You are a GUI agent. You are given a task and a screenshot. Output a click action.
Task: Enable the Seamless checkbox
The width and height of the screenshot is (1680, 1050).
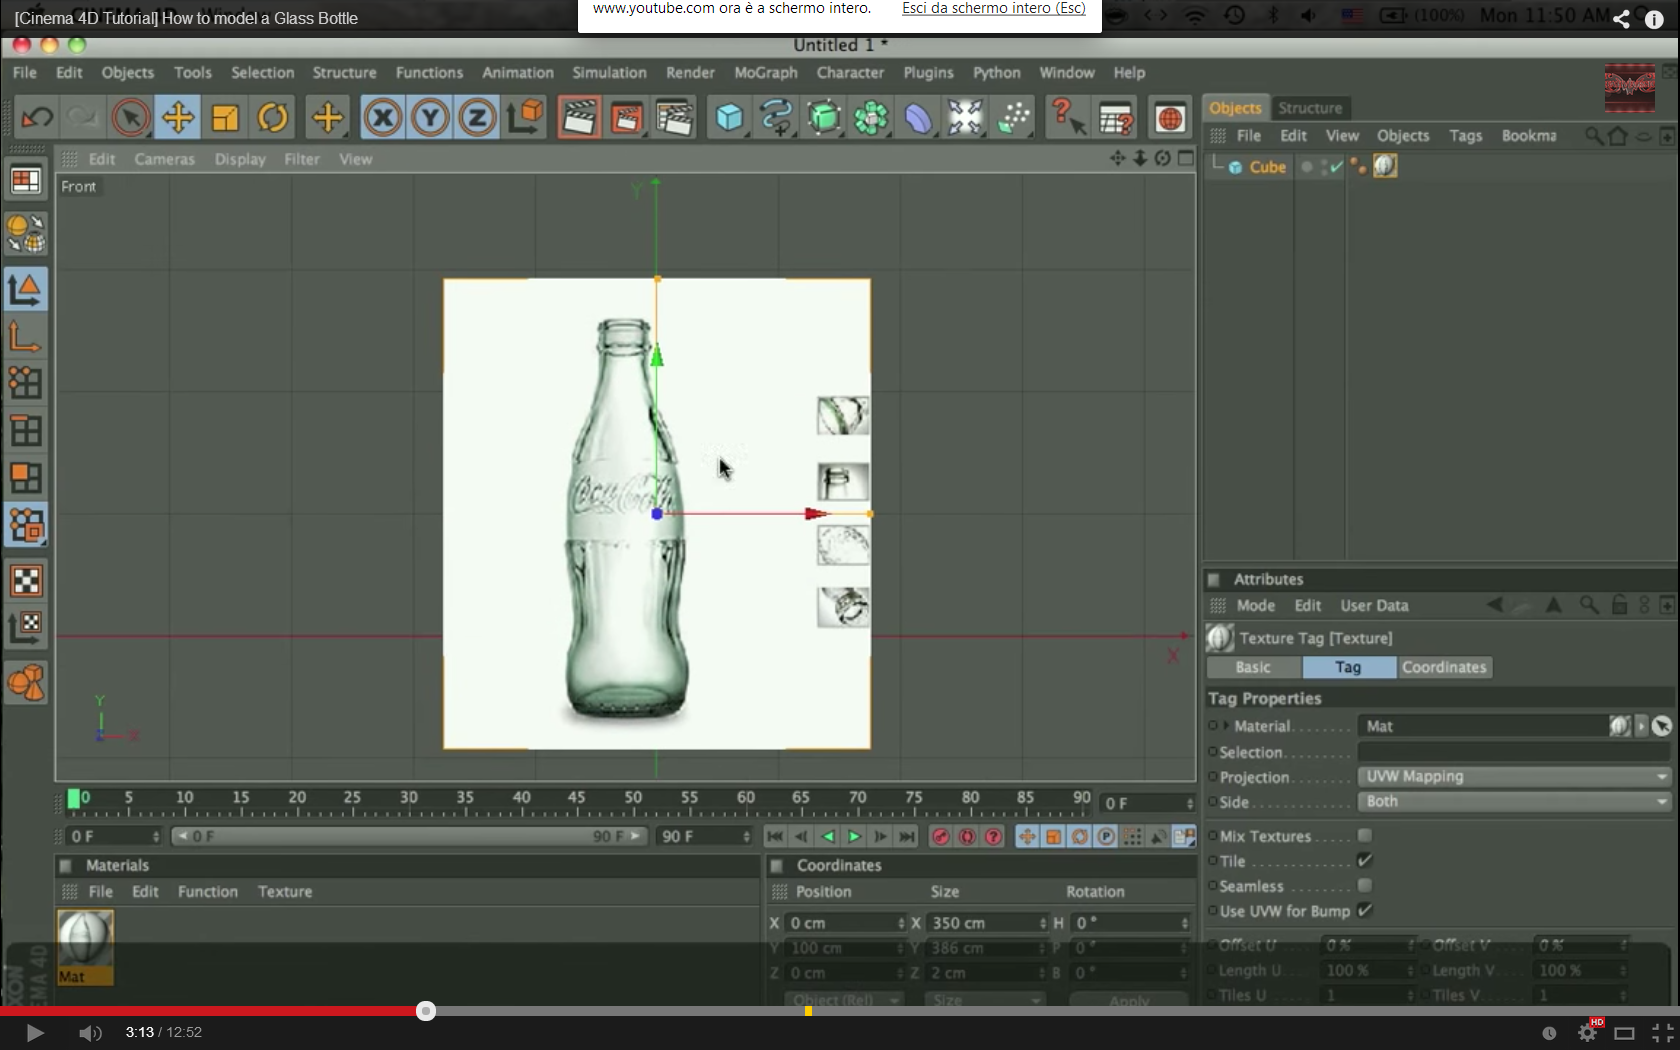(1364, 885)
